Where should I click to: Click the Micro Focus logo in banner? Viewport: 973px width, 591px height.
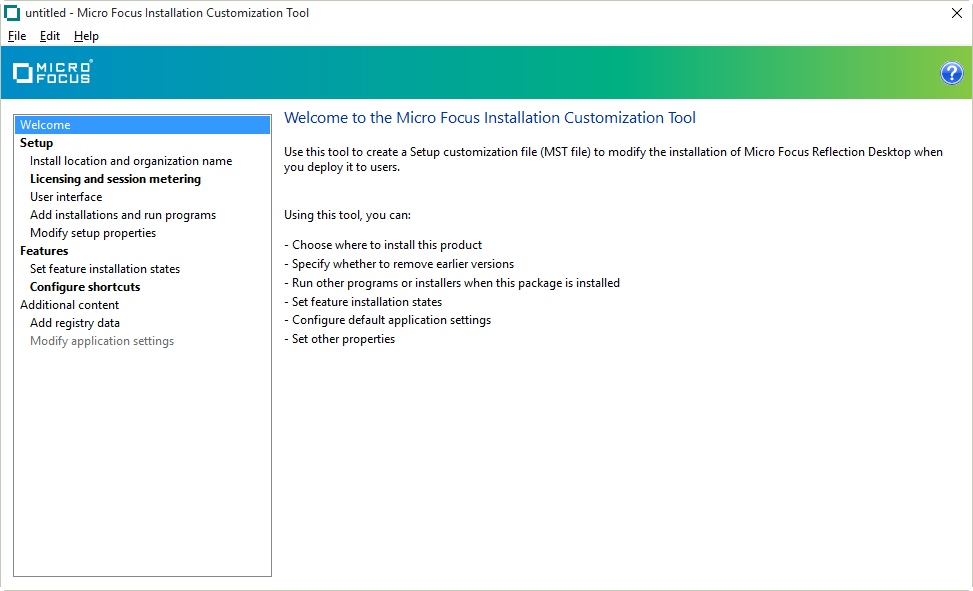tap(53, 72)
